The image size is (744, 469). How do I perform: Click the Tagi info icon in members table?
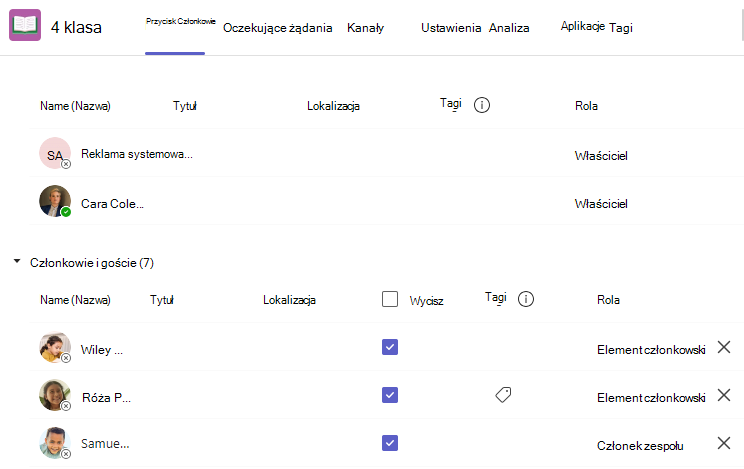(x=525, y=299)
